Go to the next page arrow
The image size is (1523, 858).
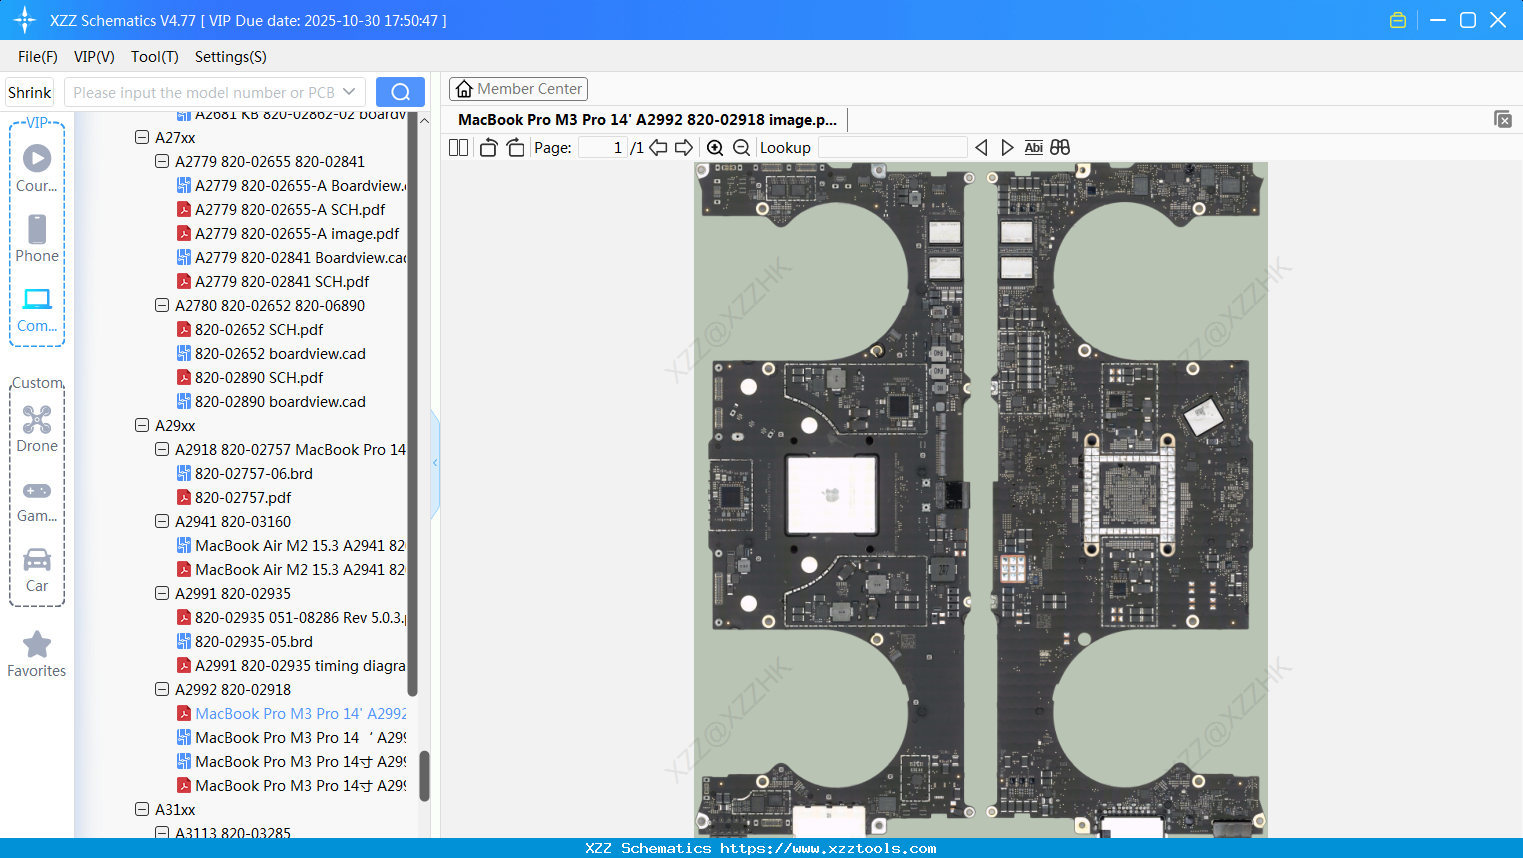coord(684,148)
